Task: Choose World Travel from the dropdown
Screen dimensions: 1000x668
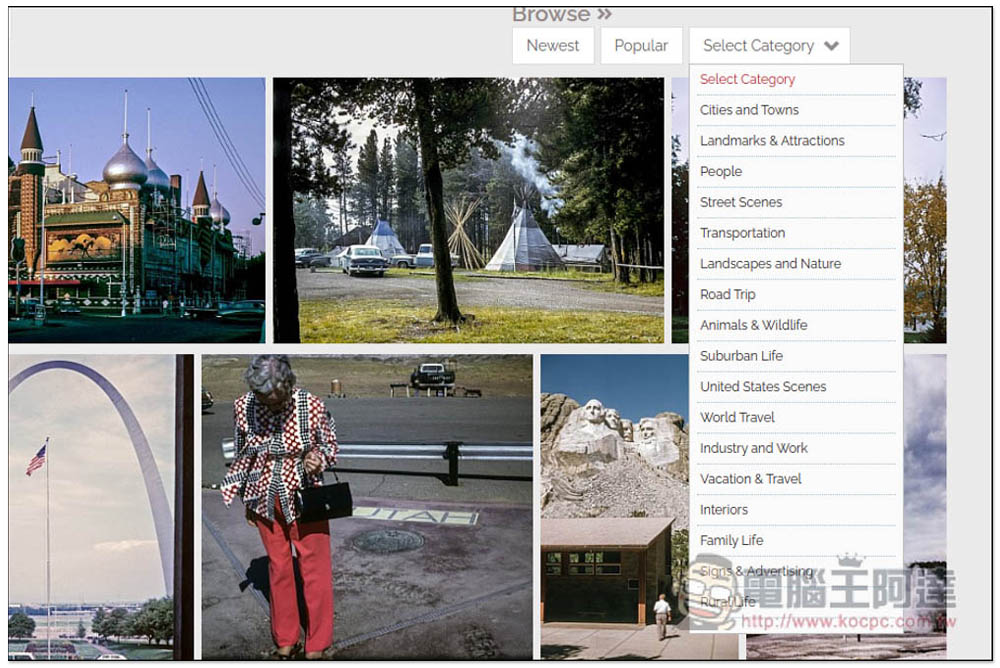Action: click(x=737, y=417)
